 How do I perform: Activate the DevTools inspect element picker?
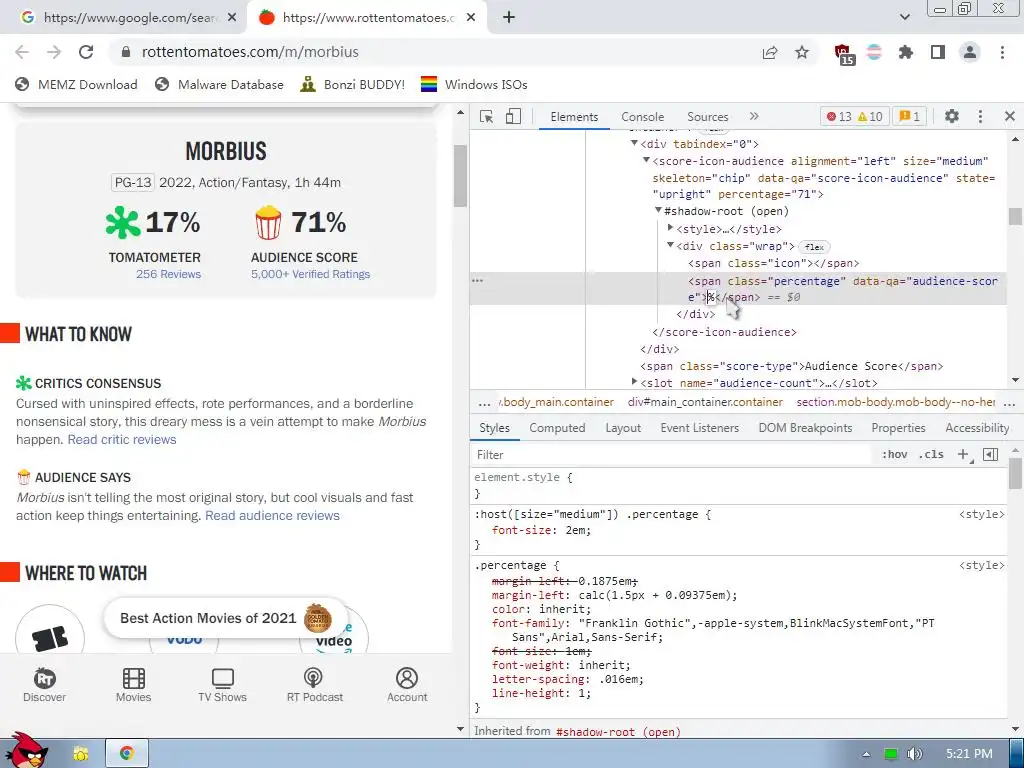[x=486, y=116]
